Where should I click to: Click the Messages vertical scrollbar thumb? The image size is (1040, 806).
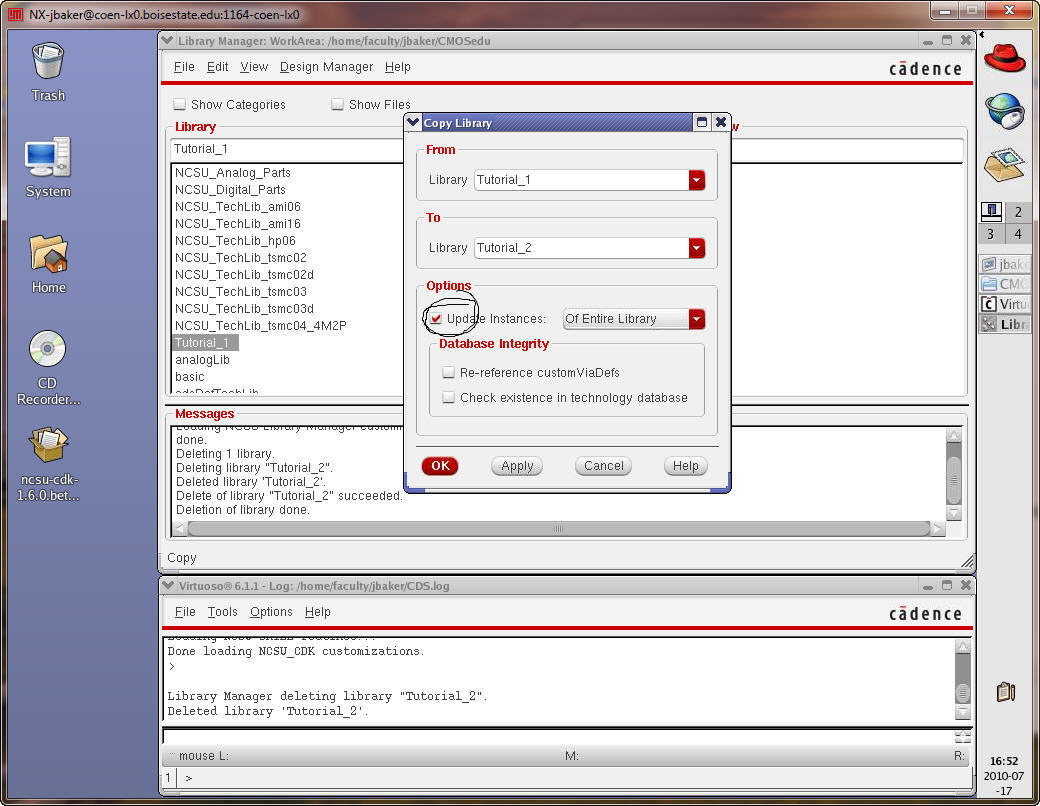(x=953, y=480)
